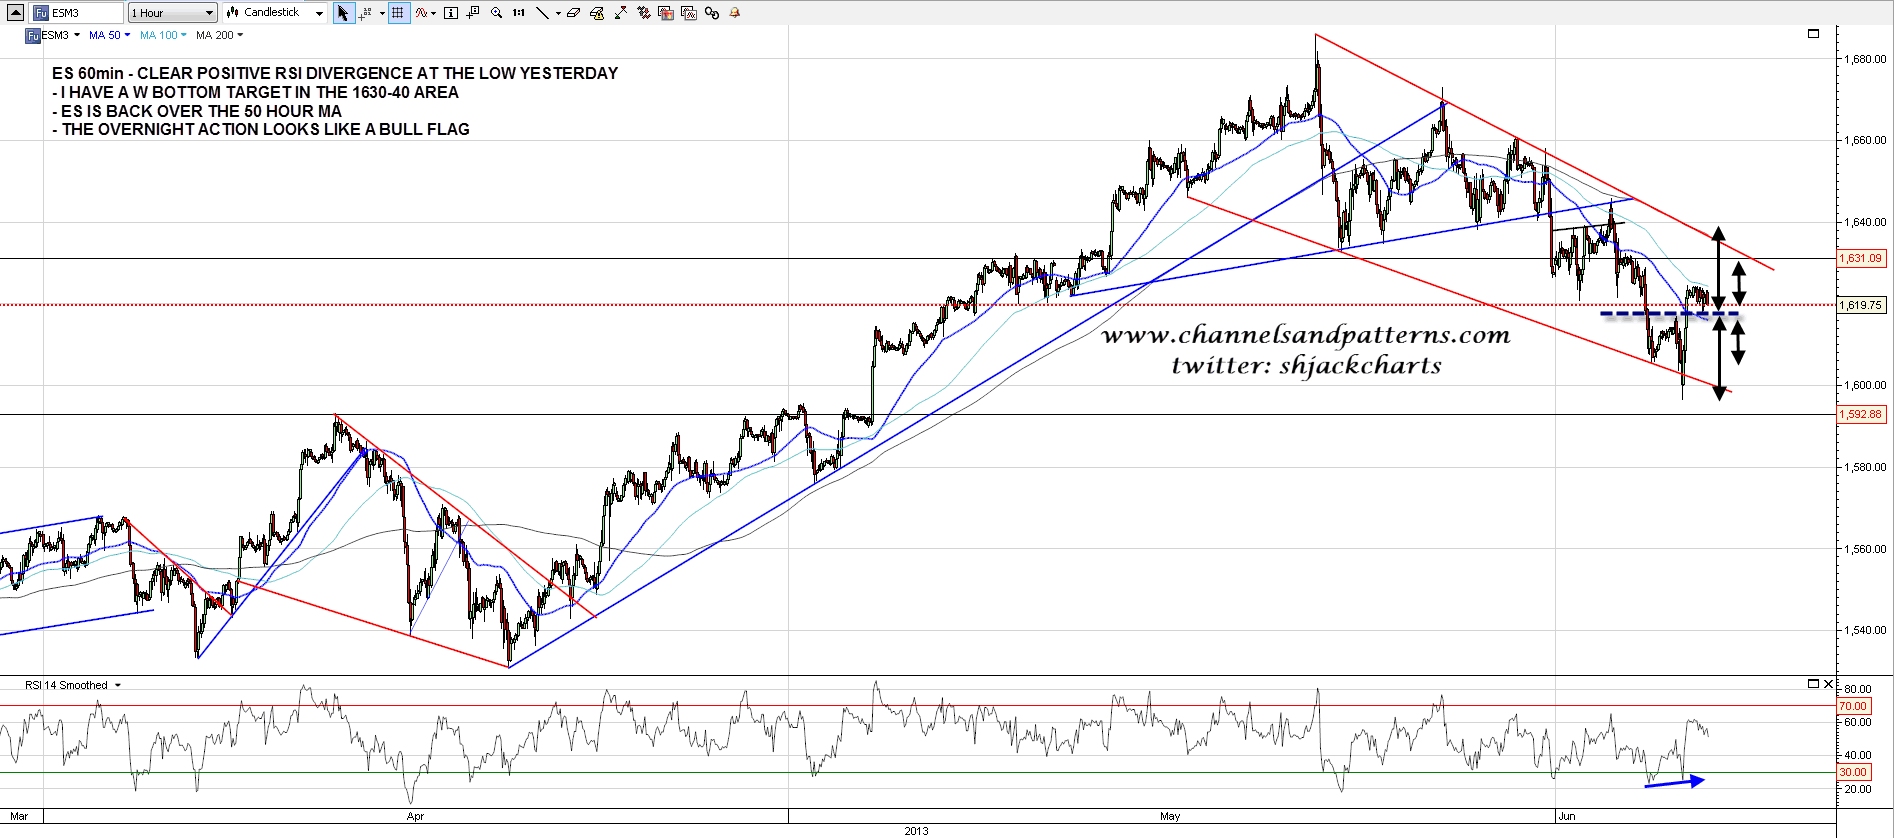Collapse toolbar with the up arrow button

pos(15,13)
